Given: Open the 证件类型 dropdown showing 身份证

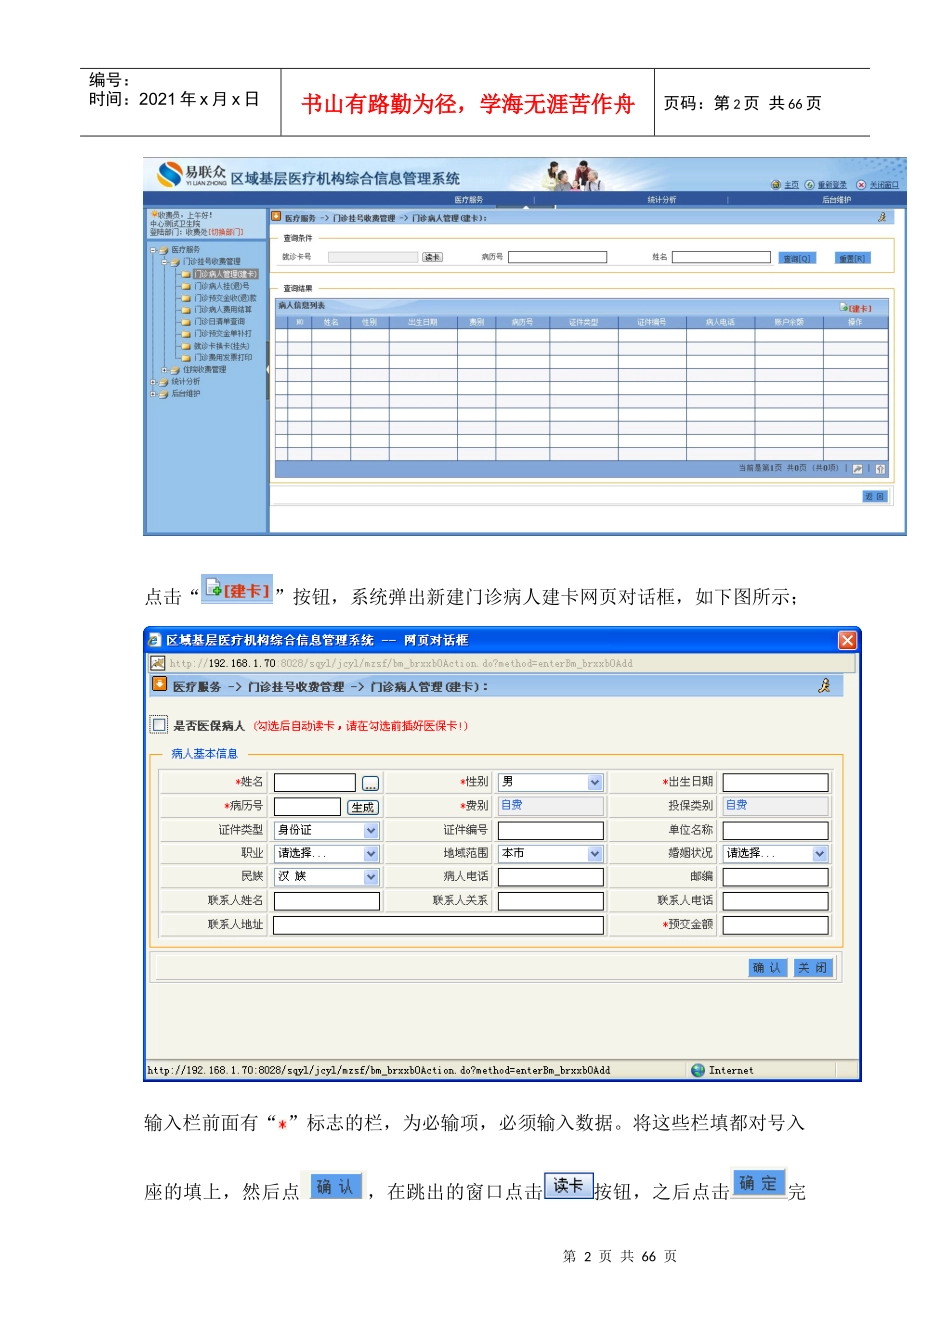Looking at the screenshot, I should [371, 830].
